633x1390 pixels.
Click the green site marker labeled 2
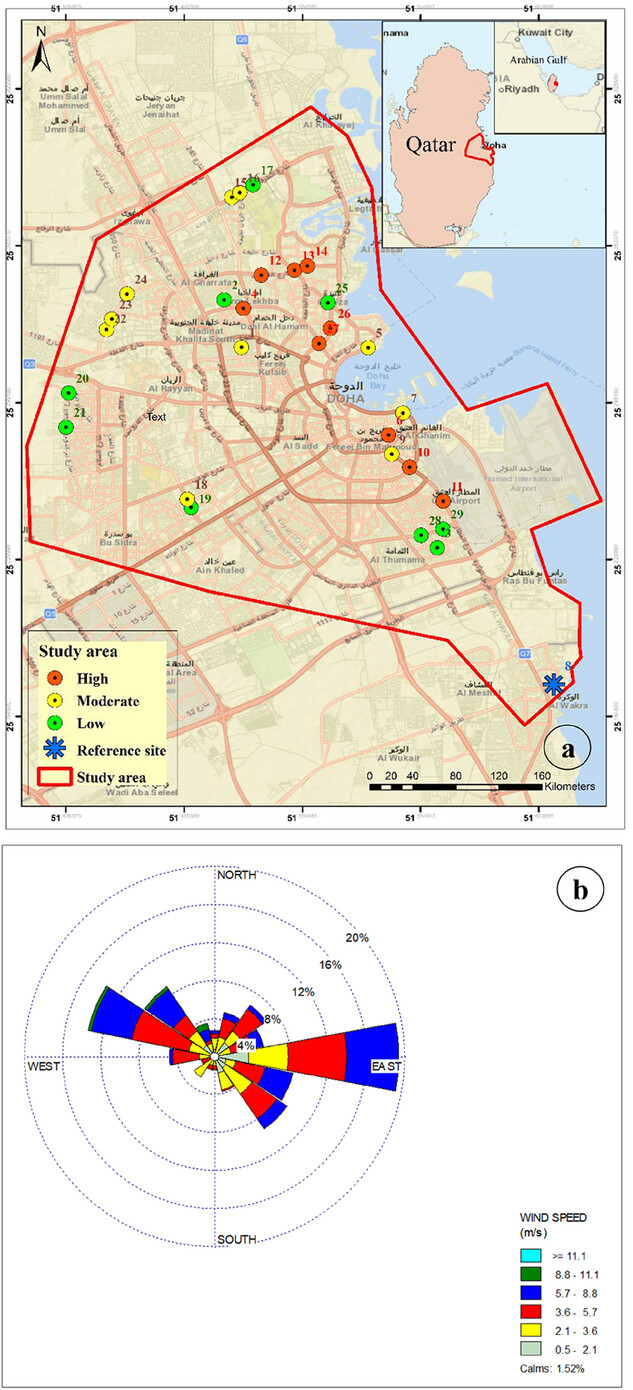point(224,300)
